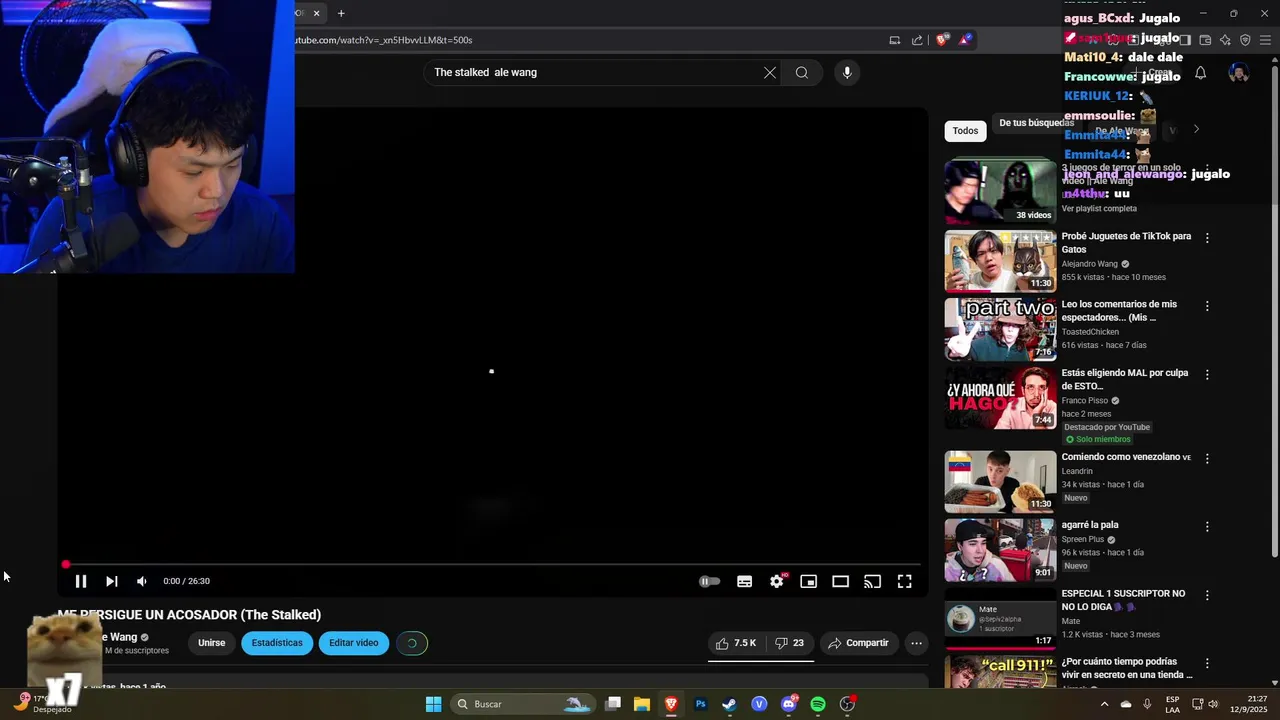Click the browser address bar
The height and width of the screenshot is (720, 1280).
pos(585,40)
